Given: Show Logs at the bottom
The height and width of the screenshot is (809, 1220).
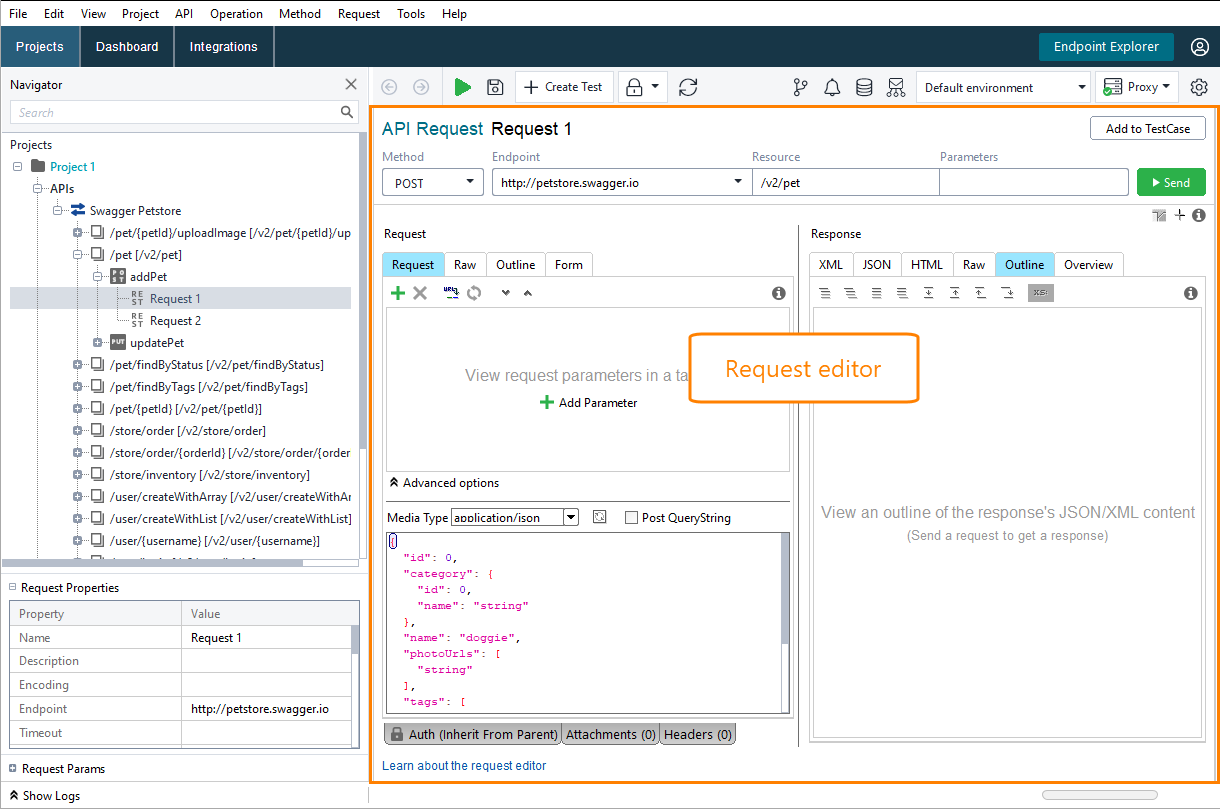Looking at the screenshot, I should (45, 796).
